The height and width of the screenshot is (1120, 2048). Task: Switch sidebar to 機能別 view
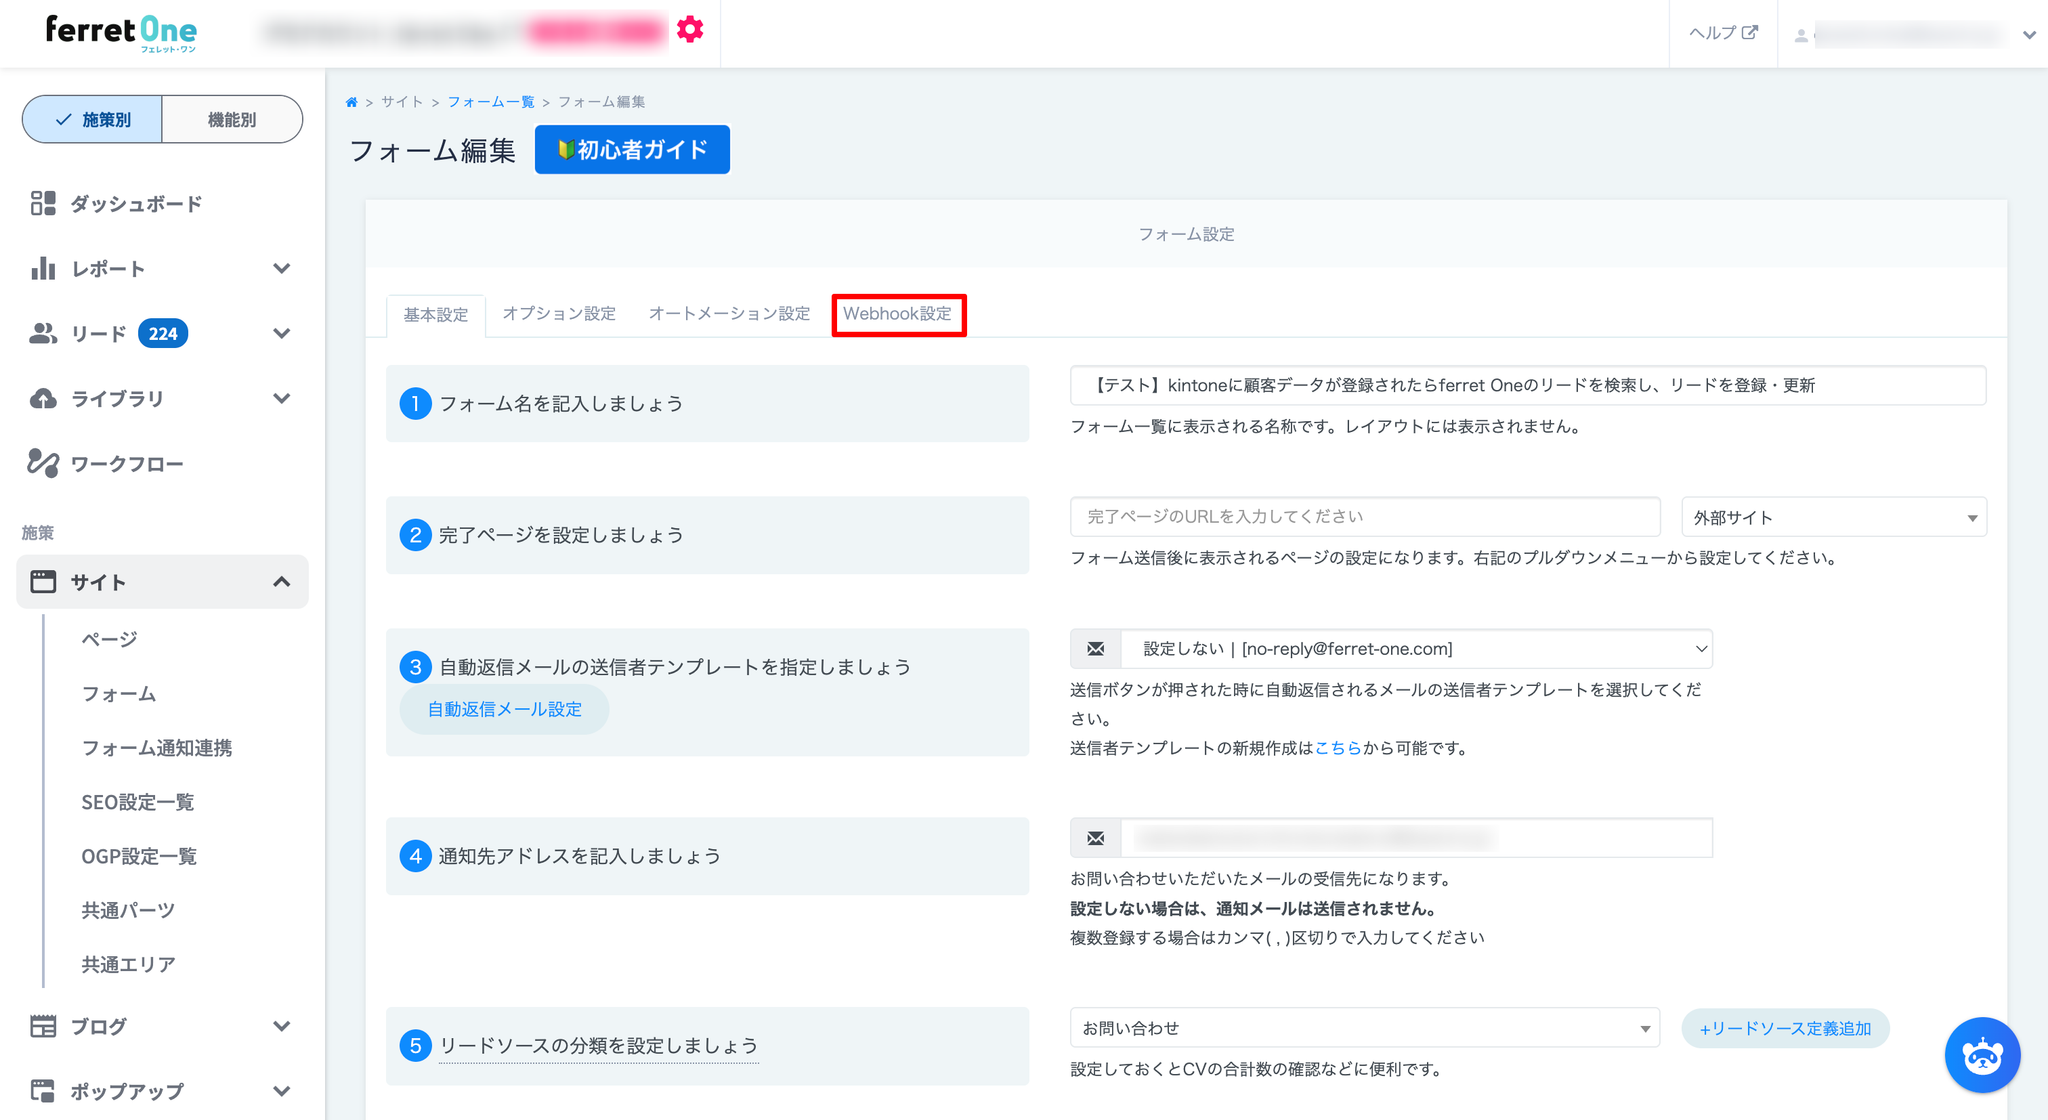tap(232, 120)
